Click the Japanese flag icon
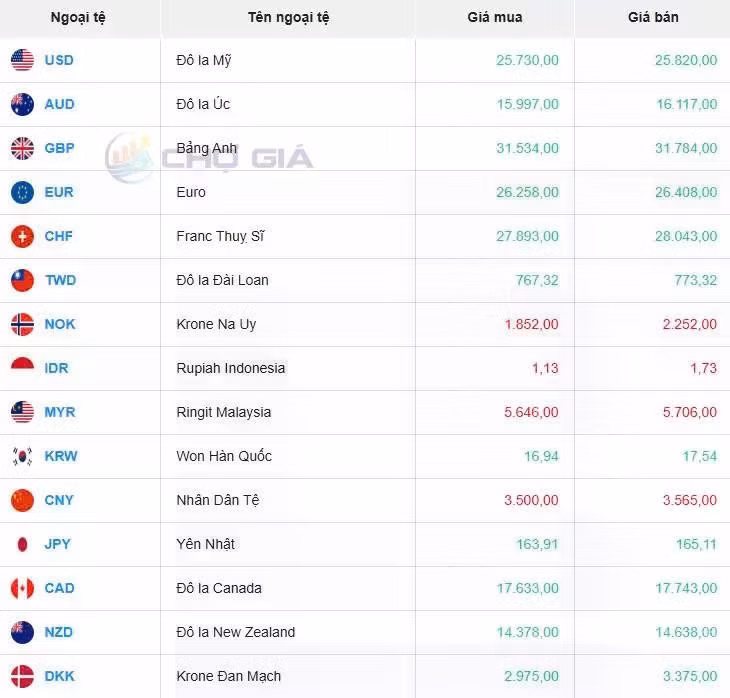Screen dimensions: 730x698 pyautogui.click(x=22, y=544)
